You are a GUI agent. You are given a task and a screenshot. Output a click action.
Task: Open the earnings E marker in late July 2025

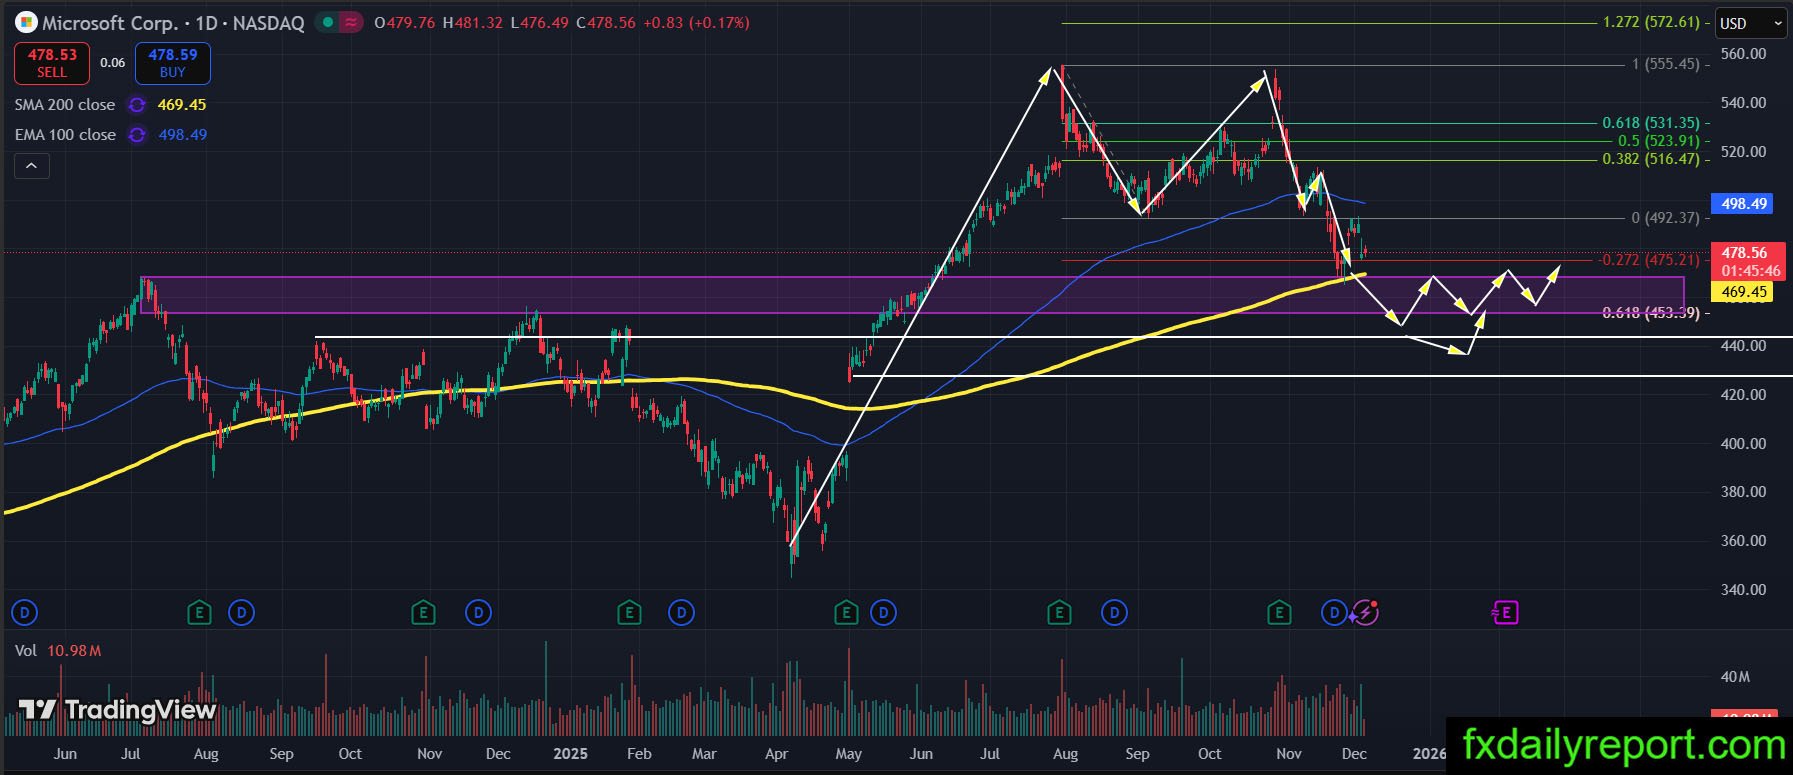(1059, 612)
